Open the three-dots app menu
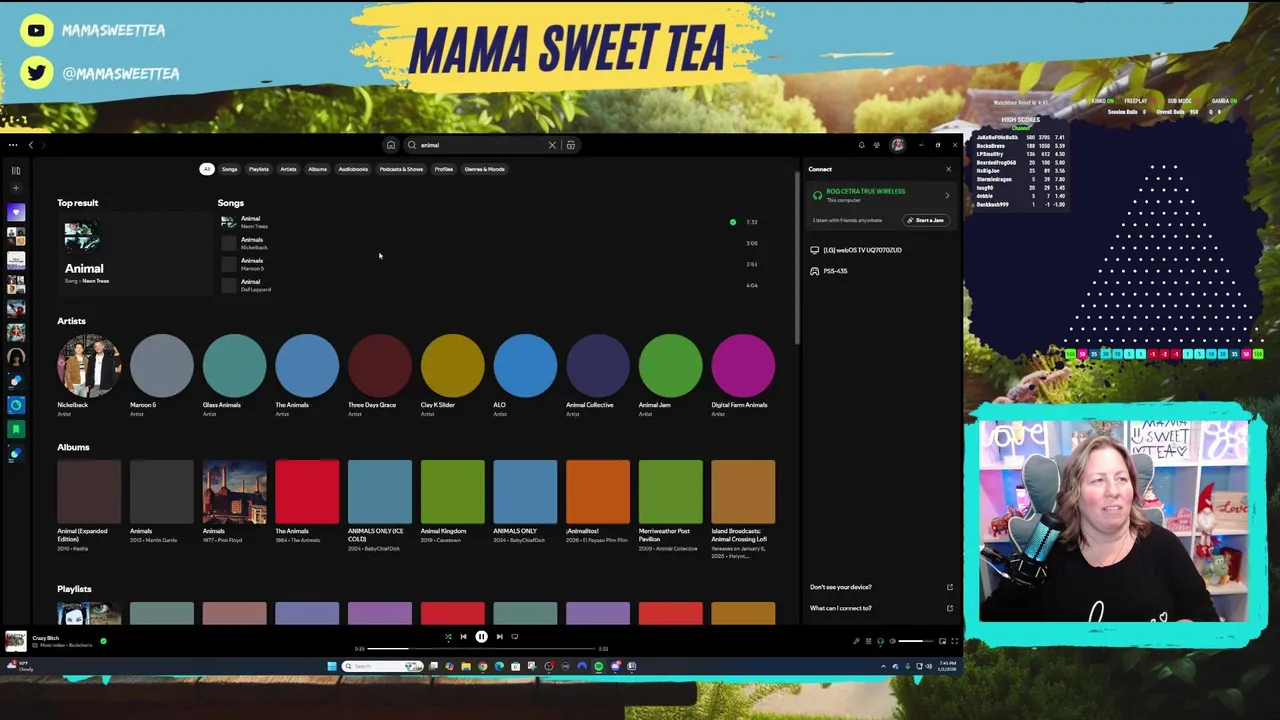1280x720 pixels. [13, 145]
